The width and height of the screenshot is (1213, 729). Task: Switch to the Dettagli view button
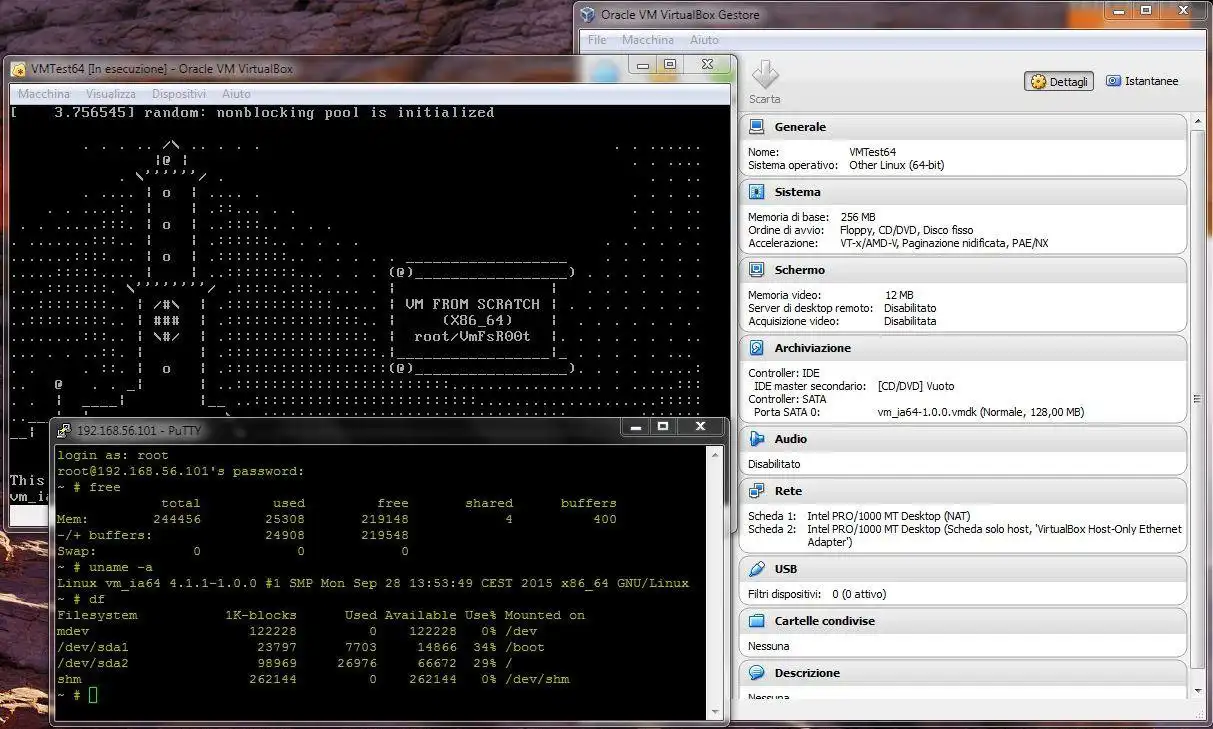coord(1059,82)
